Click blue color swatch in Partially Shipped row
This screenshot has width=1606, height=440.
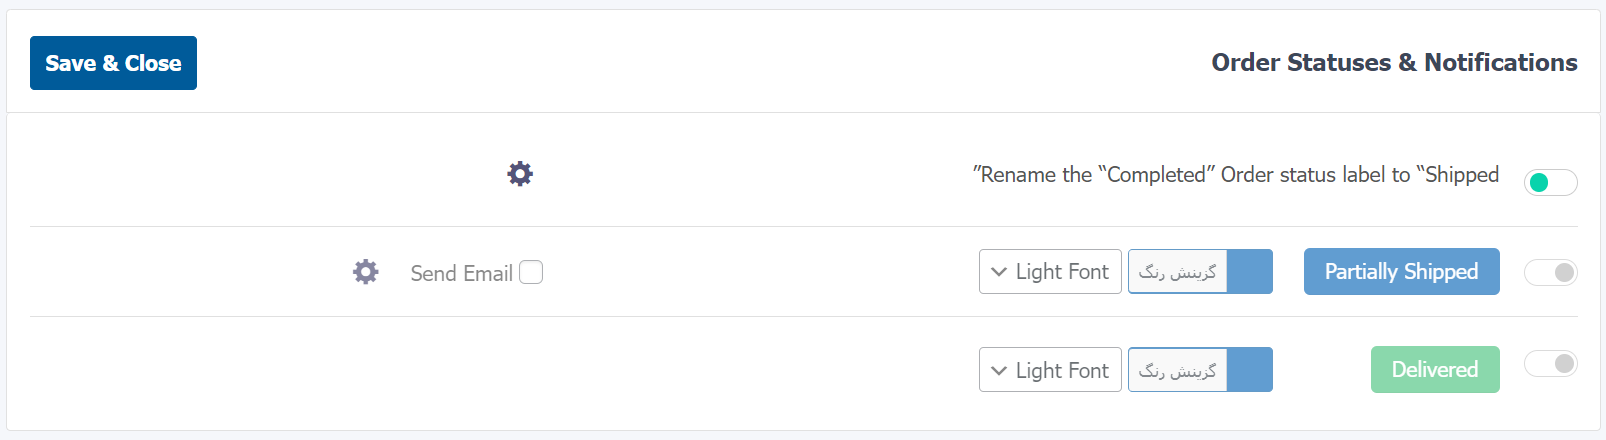pos(1250,272)
